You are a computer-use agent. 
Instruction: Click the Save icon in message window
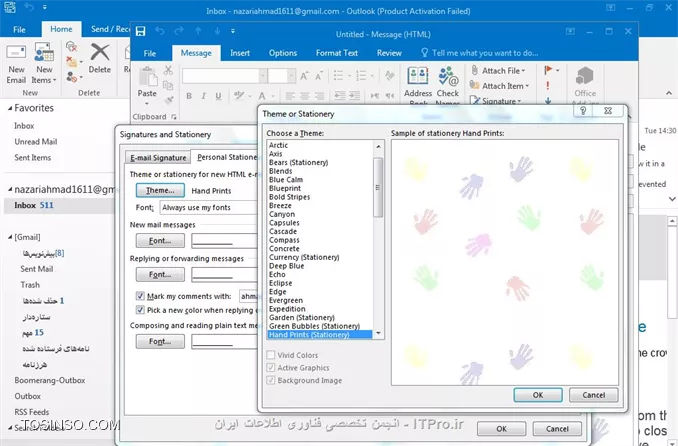[x=141, y=31]
